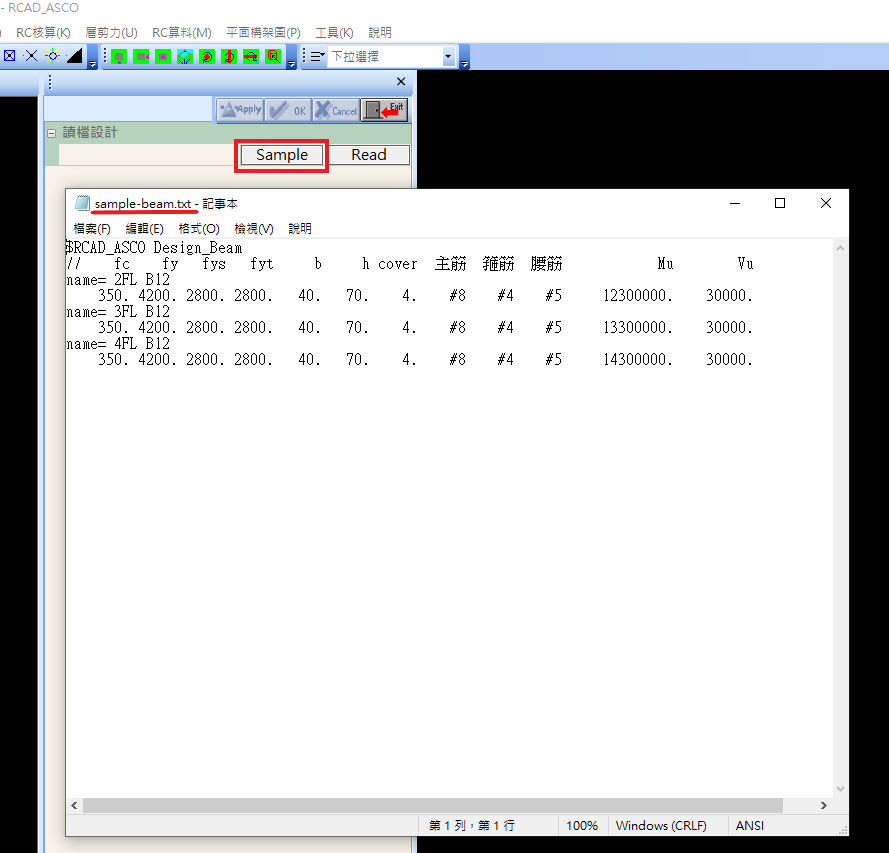Click the 100% zoom status entry

coord(582,826)
